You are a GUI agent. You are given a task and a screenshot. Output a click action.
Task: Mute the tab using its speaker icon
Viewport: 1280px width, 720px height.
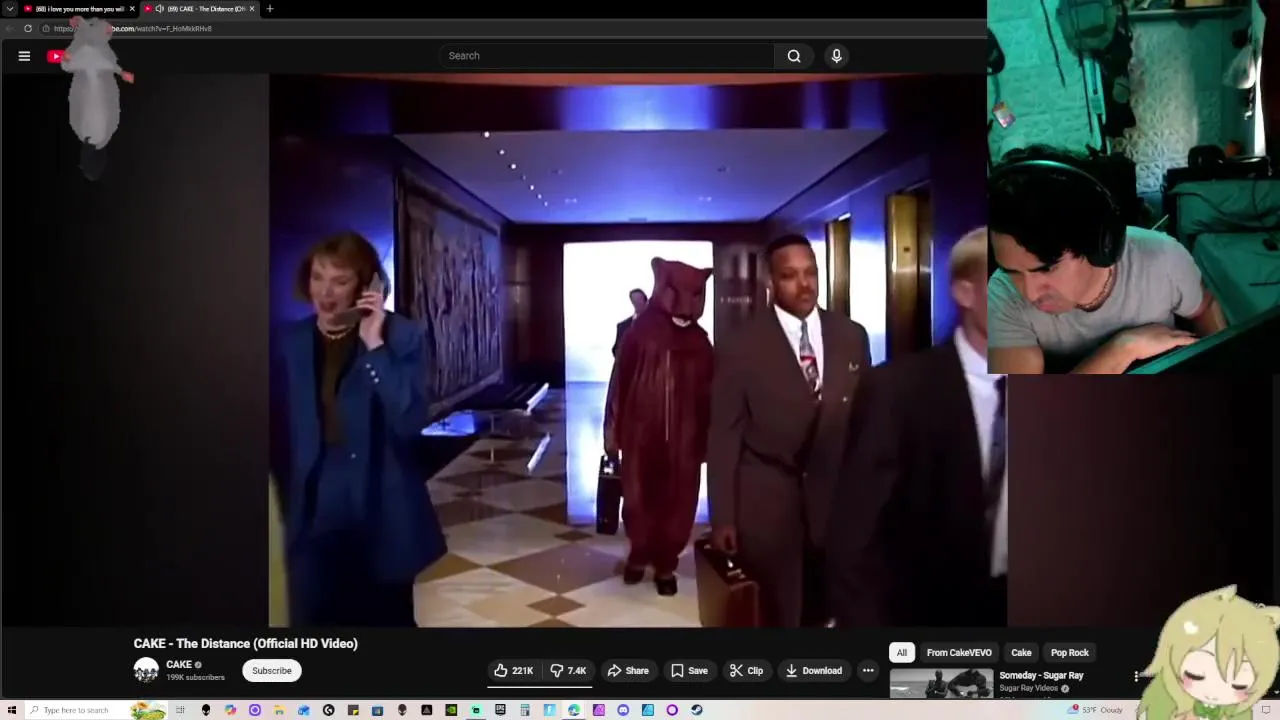coord(160,9)
